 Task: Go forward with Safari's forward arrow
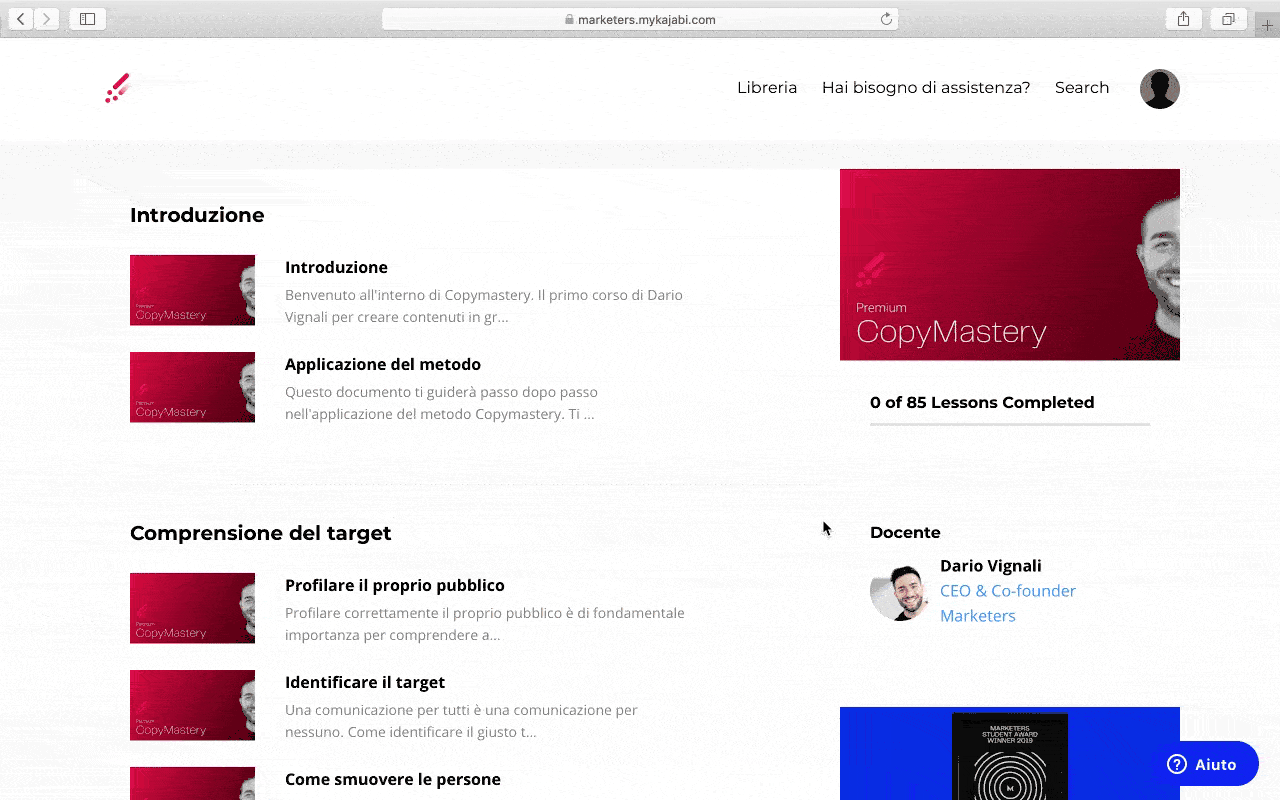pos(46,19)
